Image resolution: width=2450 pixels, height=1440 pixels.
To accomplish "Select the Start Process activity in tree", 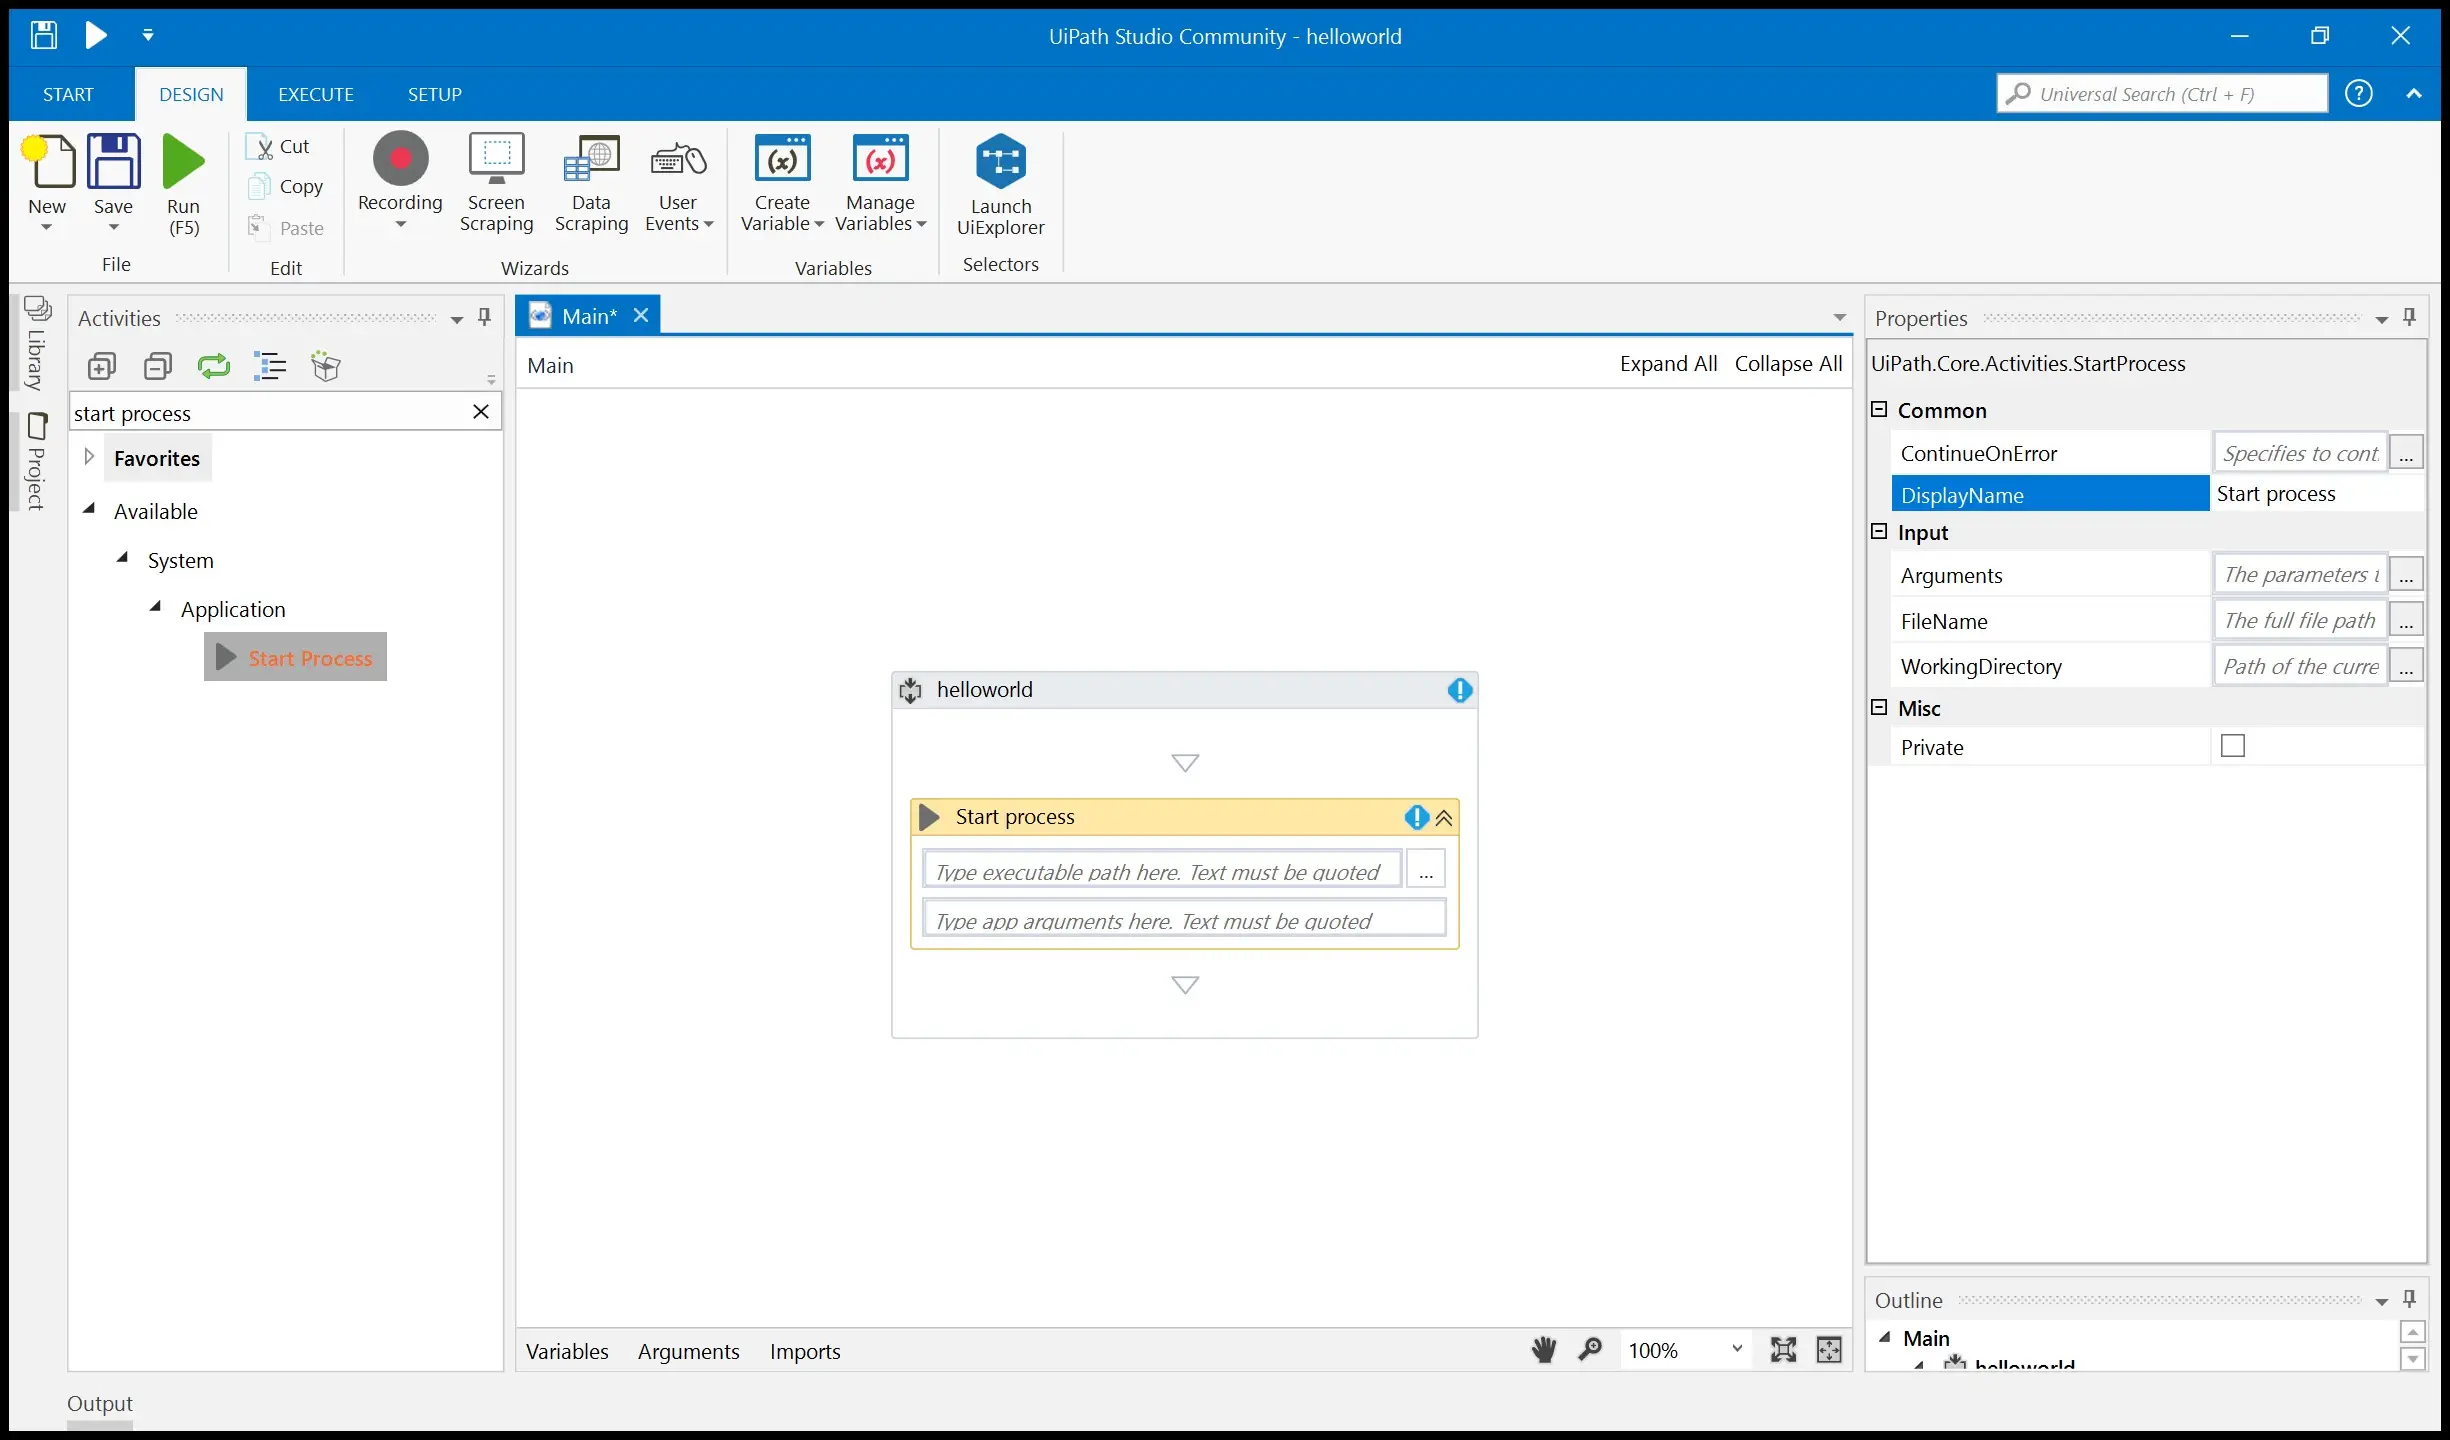I will click(x=296, y=657).
